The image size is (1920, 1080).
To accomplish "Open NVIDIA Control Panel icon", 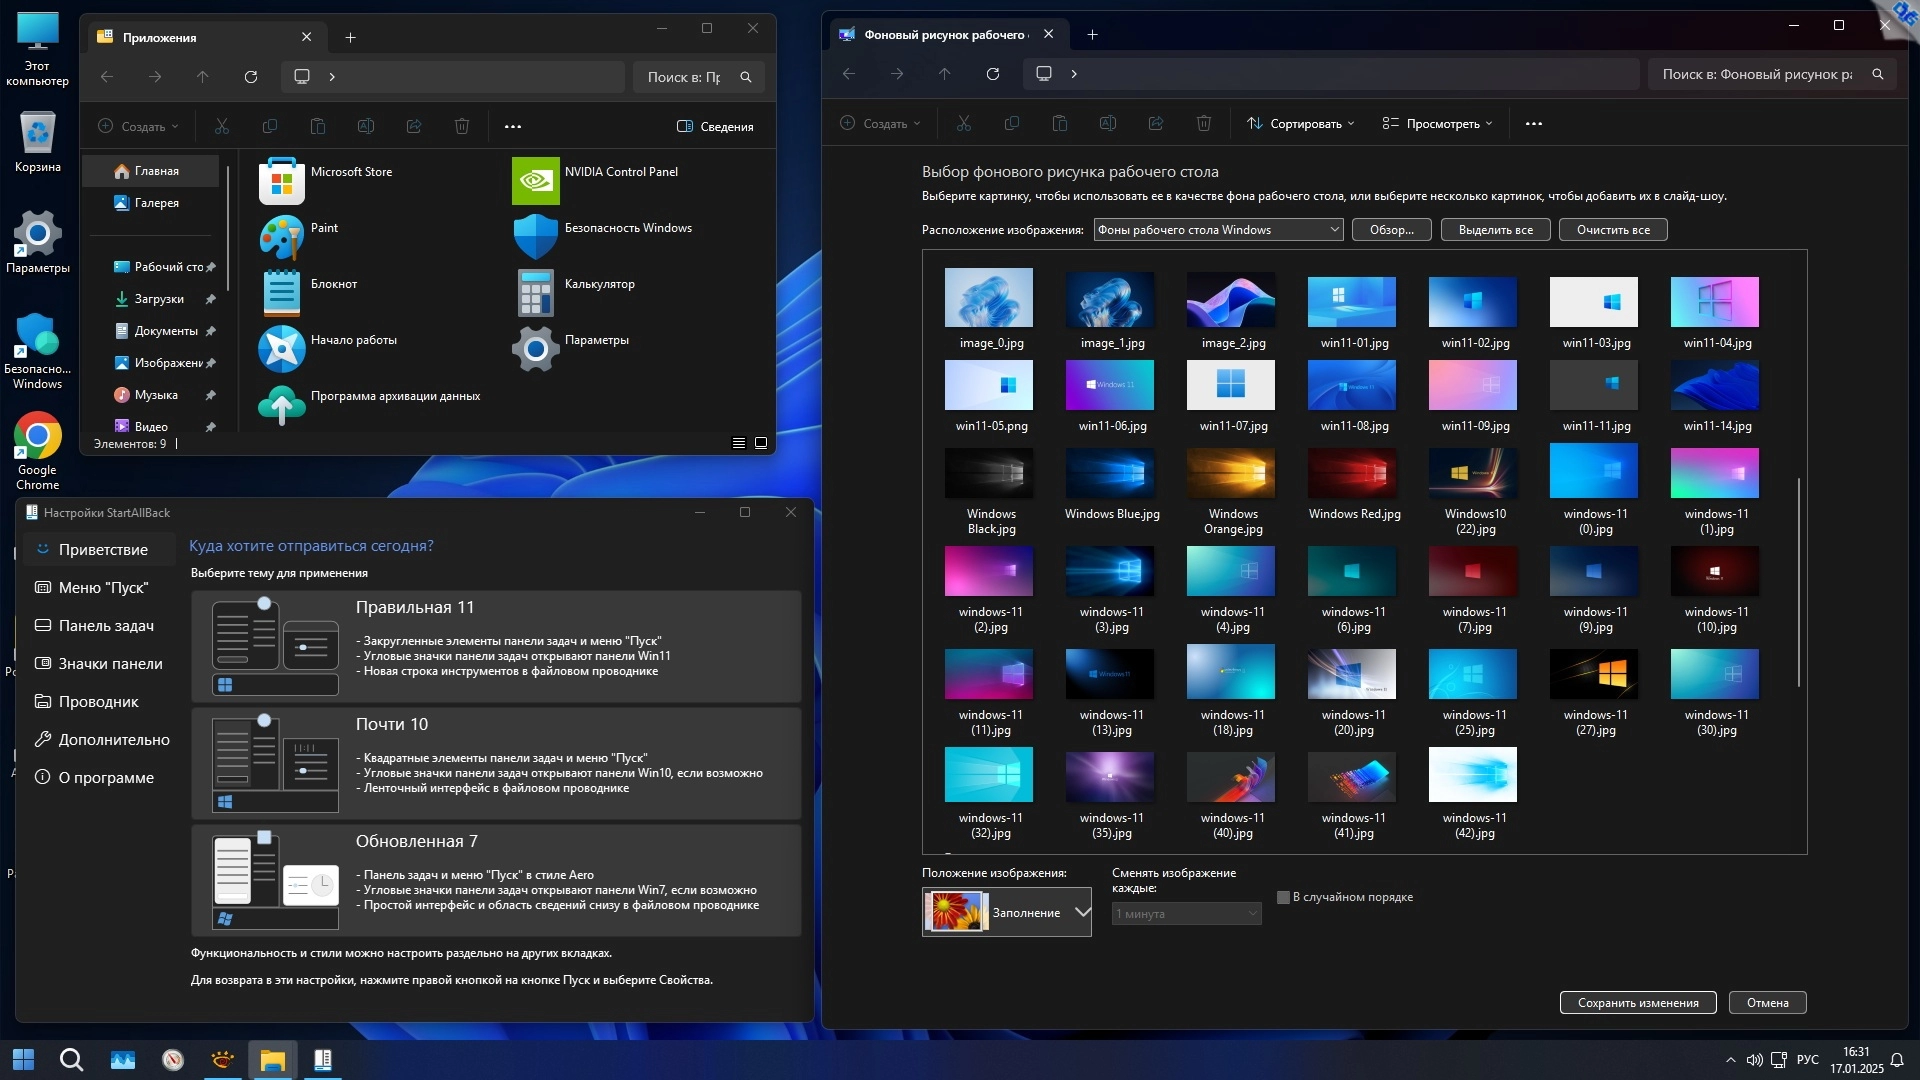I will [x=535, y=182].
